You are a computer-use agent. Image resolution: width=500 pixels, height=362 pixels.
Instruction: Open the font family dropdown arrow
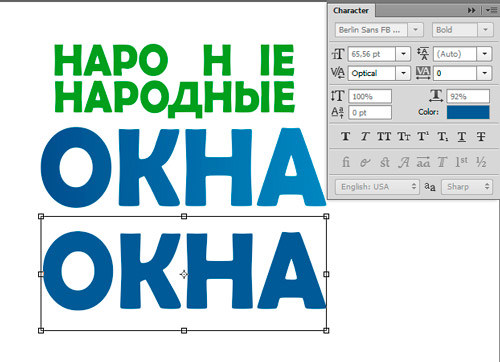[x=415, y=30]
